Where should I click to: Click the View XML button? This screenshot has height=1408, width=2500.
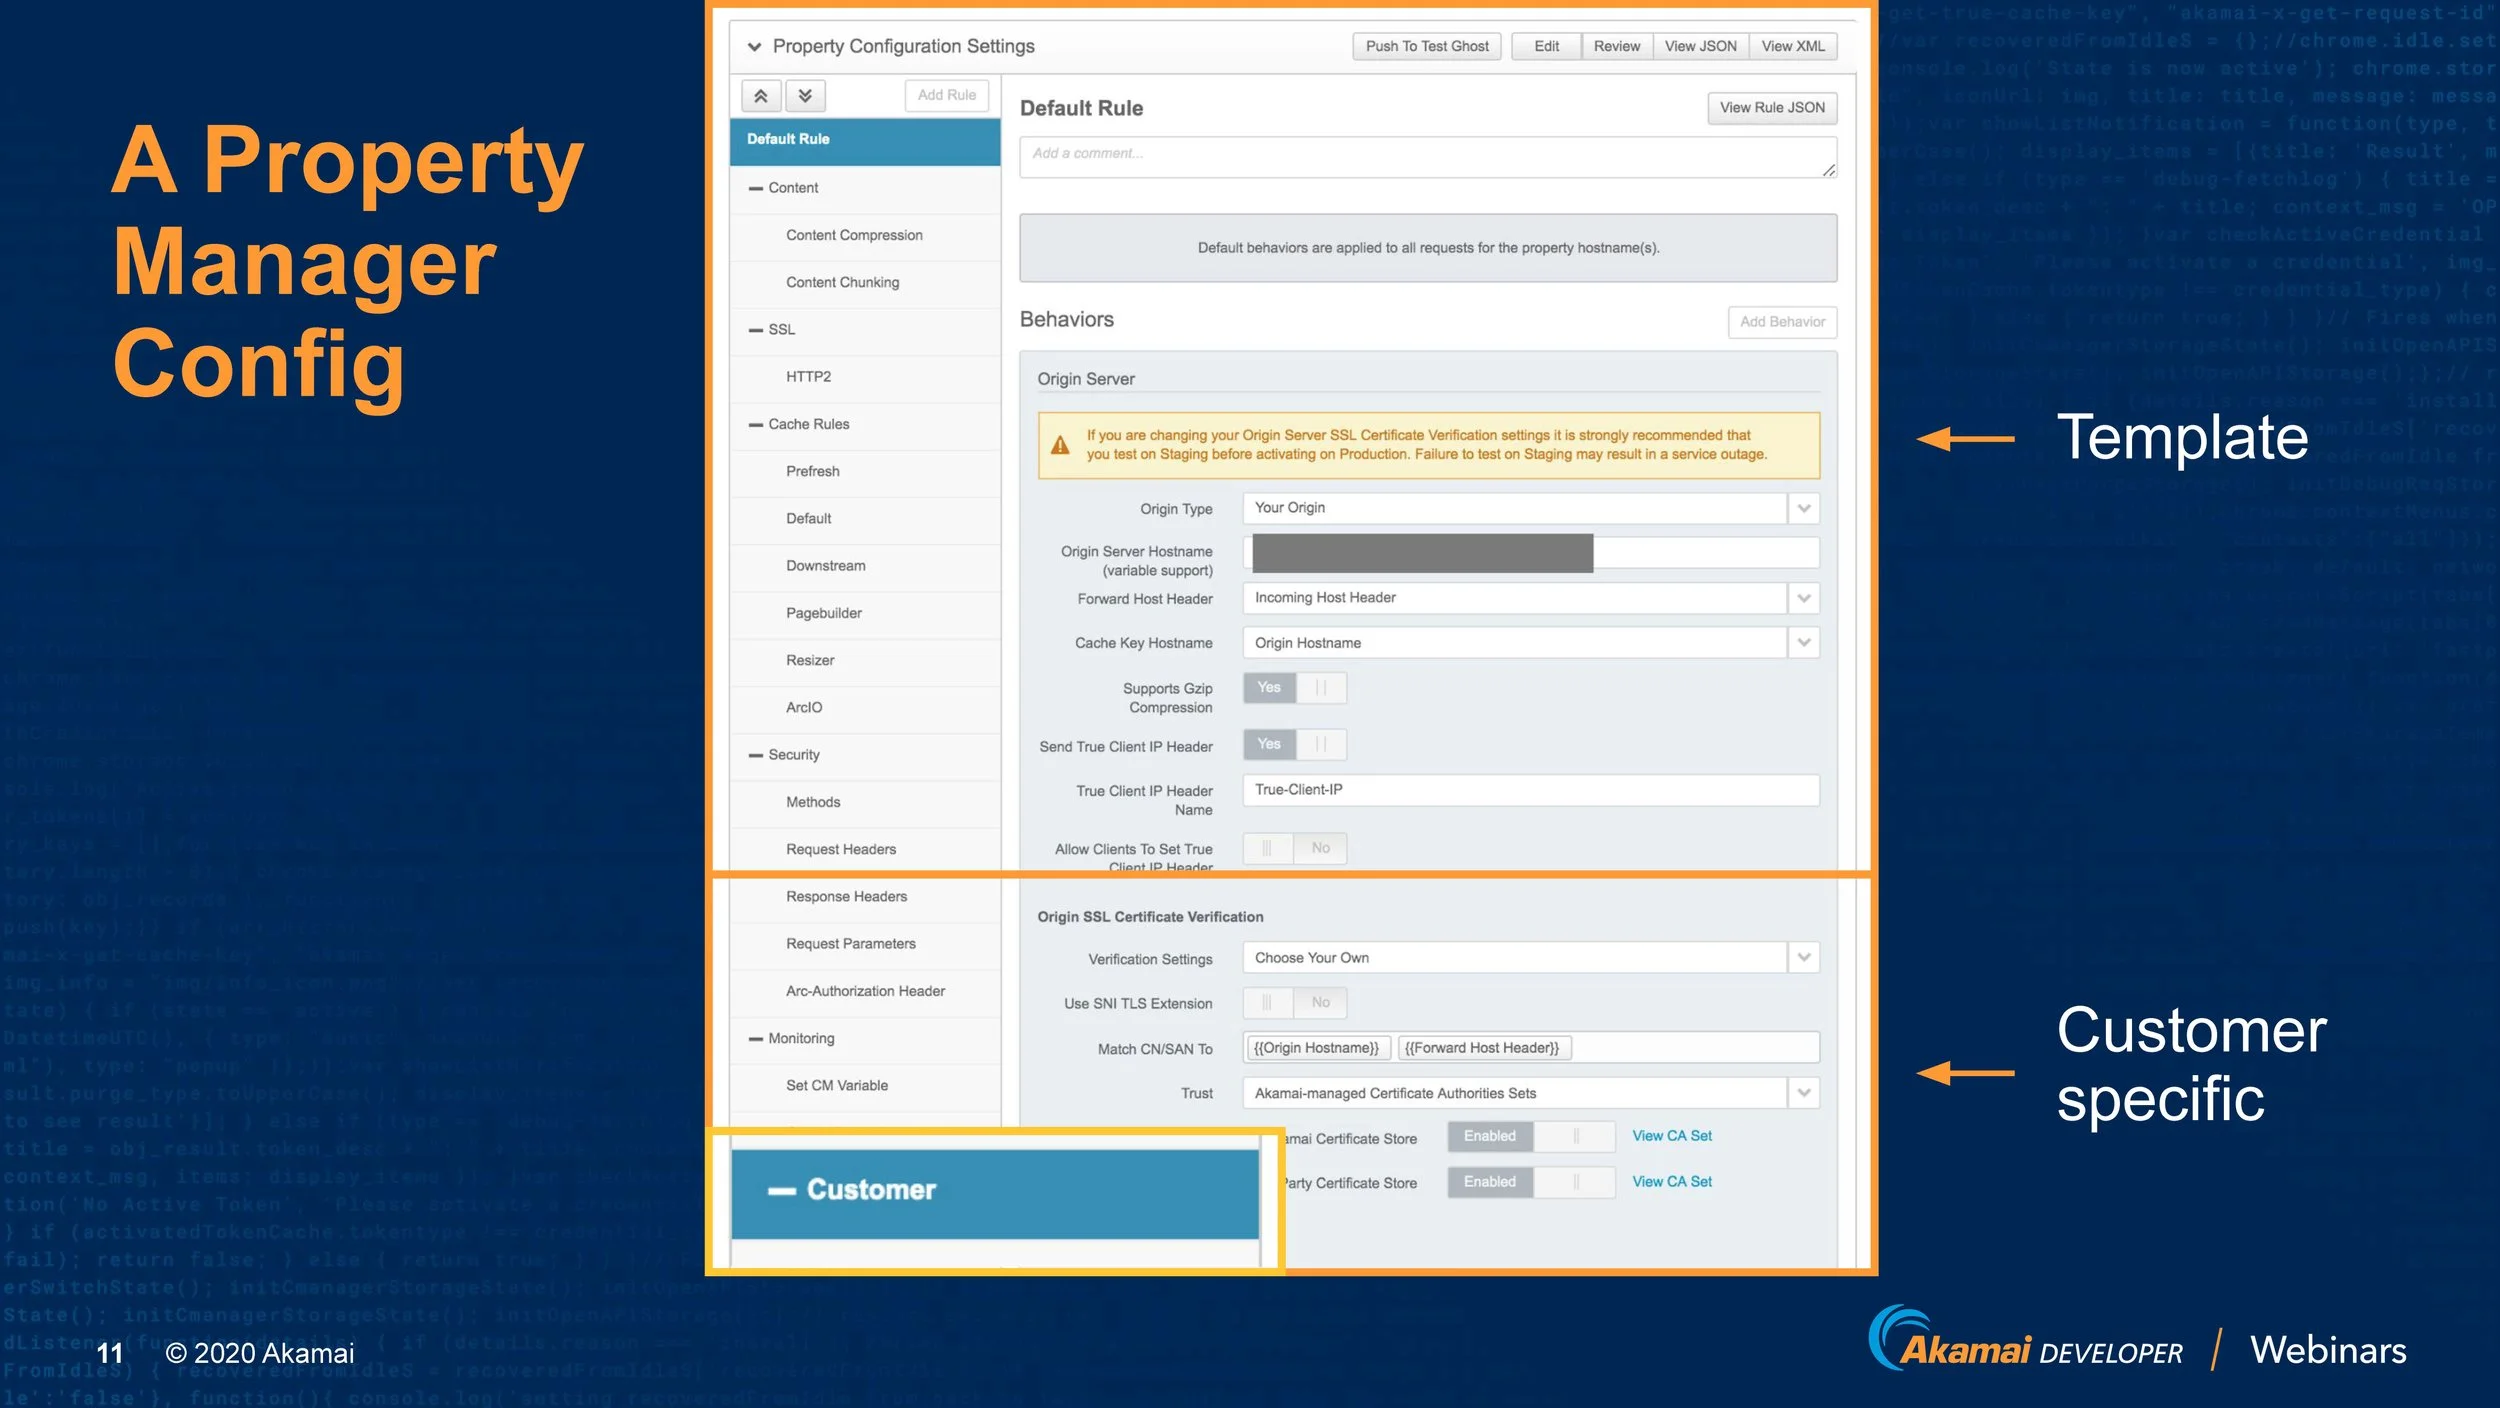pos(1793,47)
